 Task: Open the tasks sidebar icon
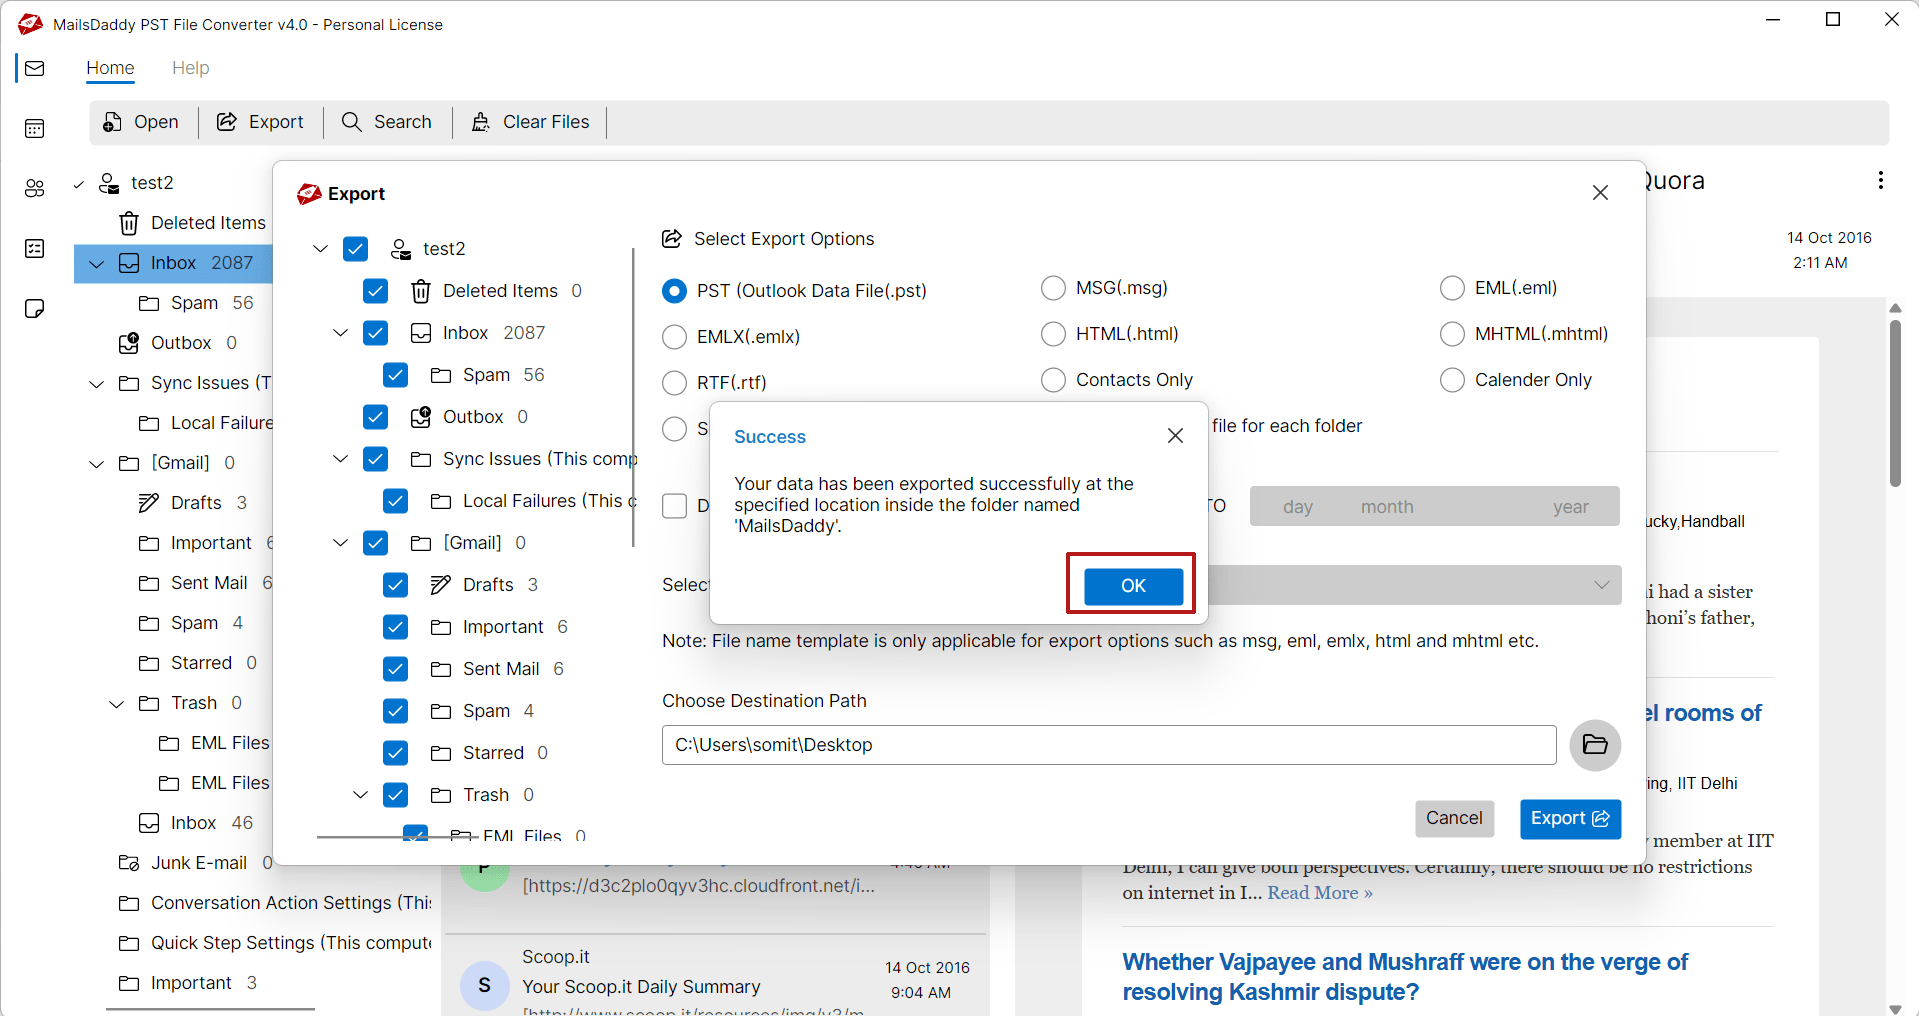point(35,248)
